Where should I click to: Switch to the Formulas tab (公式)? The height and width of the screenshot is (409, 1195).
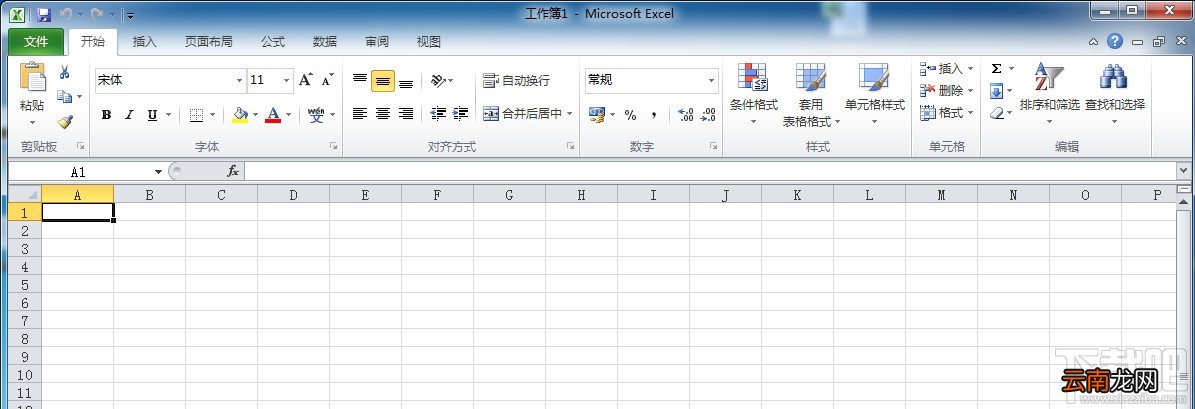[272, 42]
